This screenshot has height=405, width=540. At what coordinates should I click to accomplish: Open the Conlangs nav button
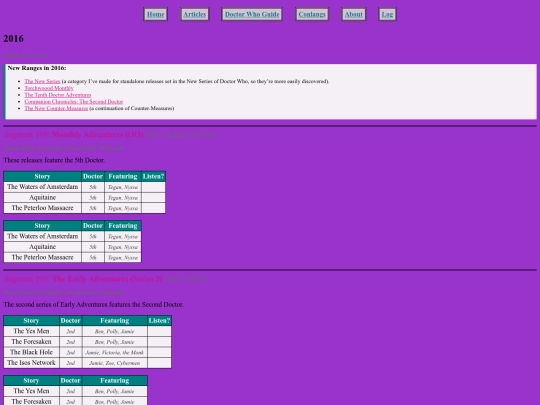coord(312,14)
